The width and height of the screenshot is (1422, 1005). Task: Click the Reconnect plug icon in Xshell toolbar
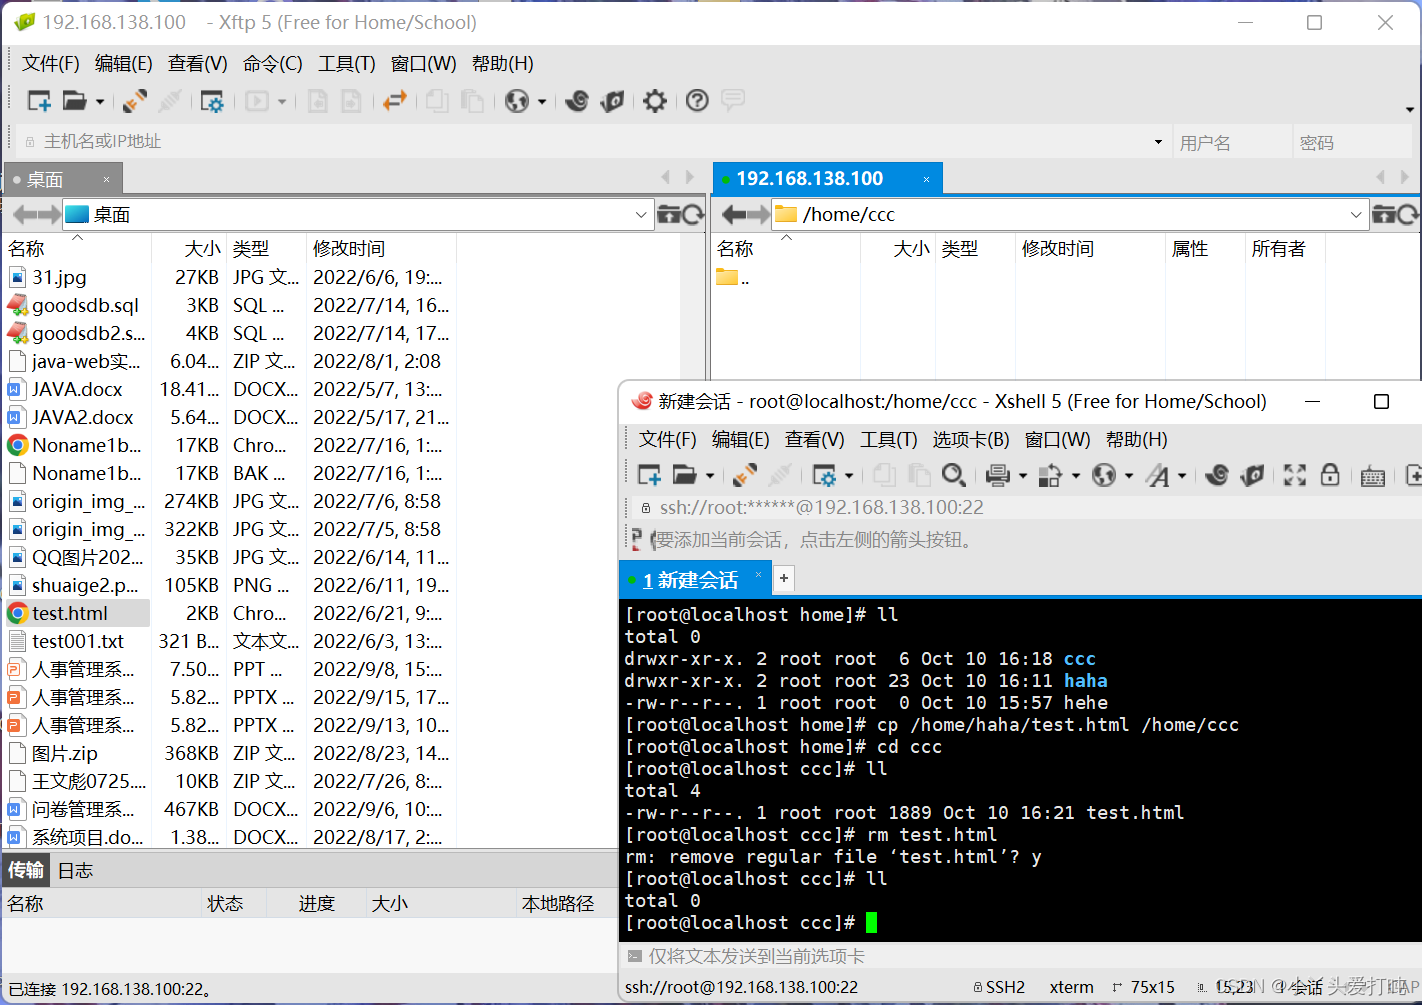coord(745,475)
